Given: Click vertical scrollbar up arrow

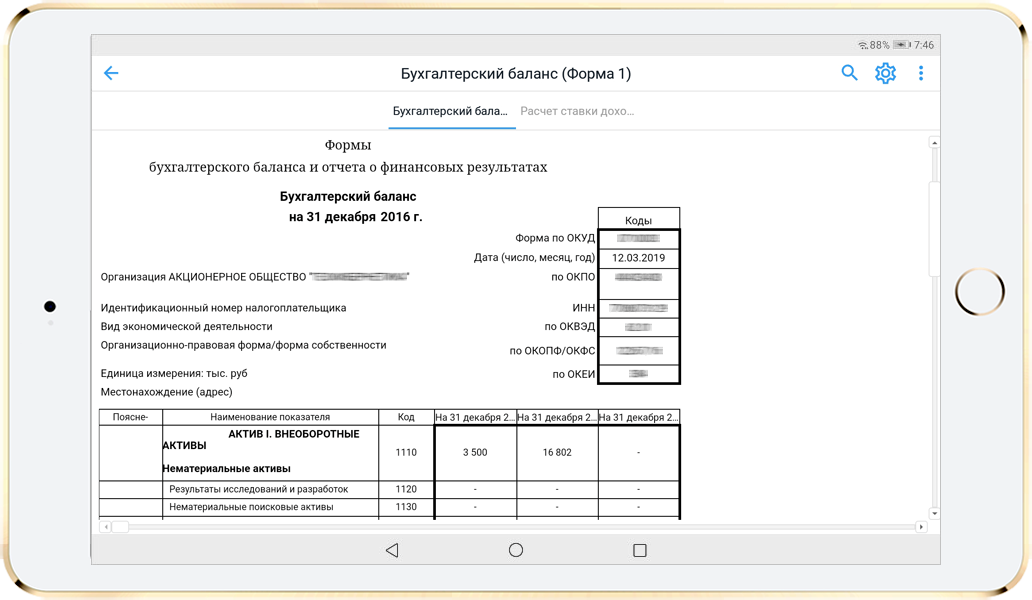Looking at the screenshot, I should tap(934, 143).
